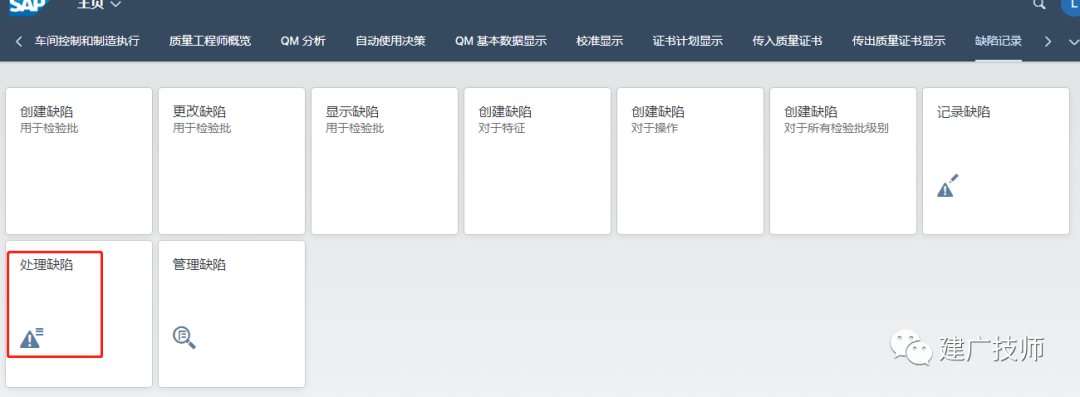Click the 管理缺陷 tile title
1080x397 pixels.
tap(200, 265)
